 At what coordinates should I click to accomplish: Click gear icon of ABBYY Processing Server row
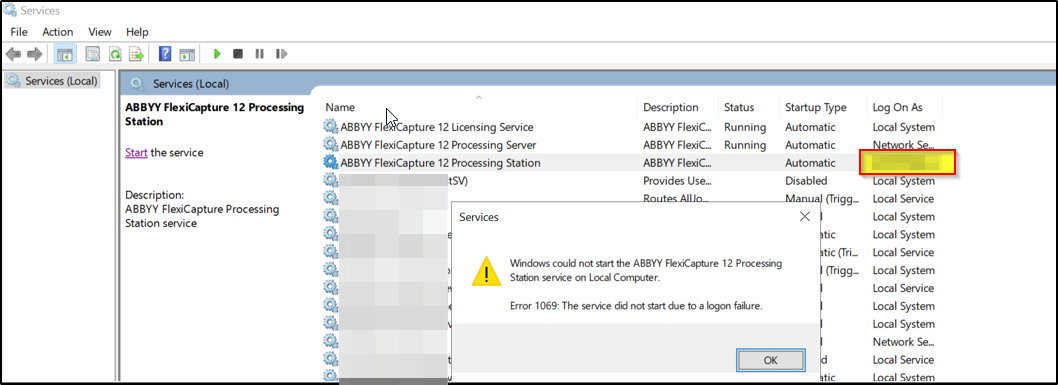pyautogui.click(x=331, y=144)
